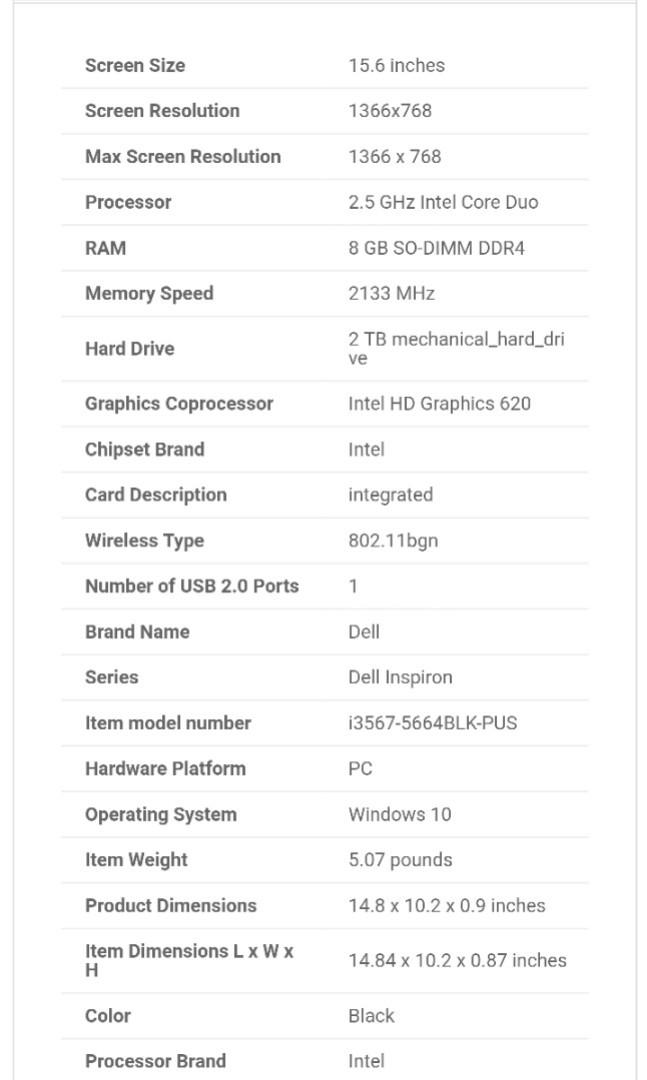Click the 'Series' label

[112, 677]
